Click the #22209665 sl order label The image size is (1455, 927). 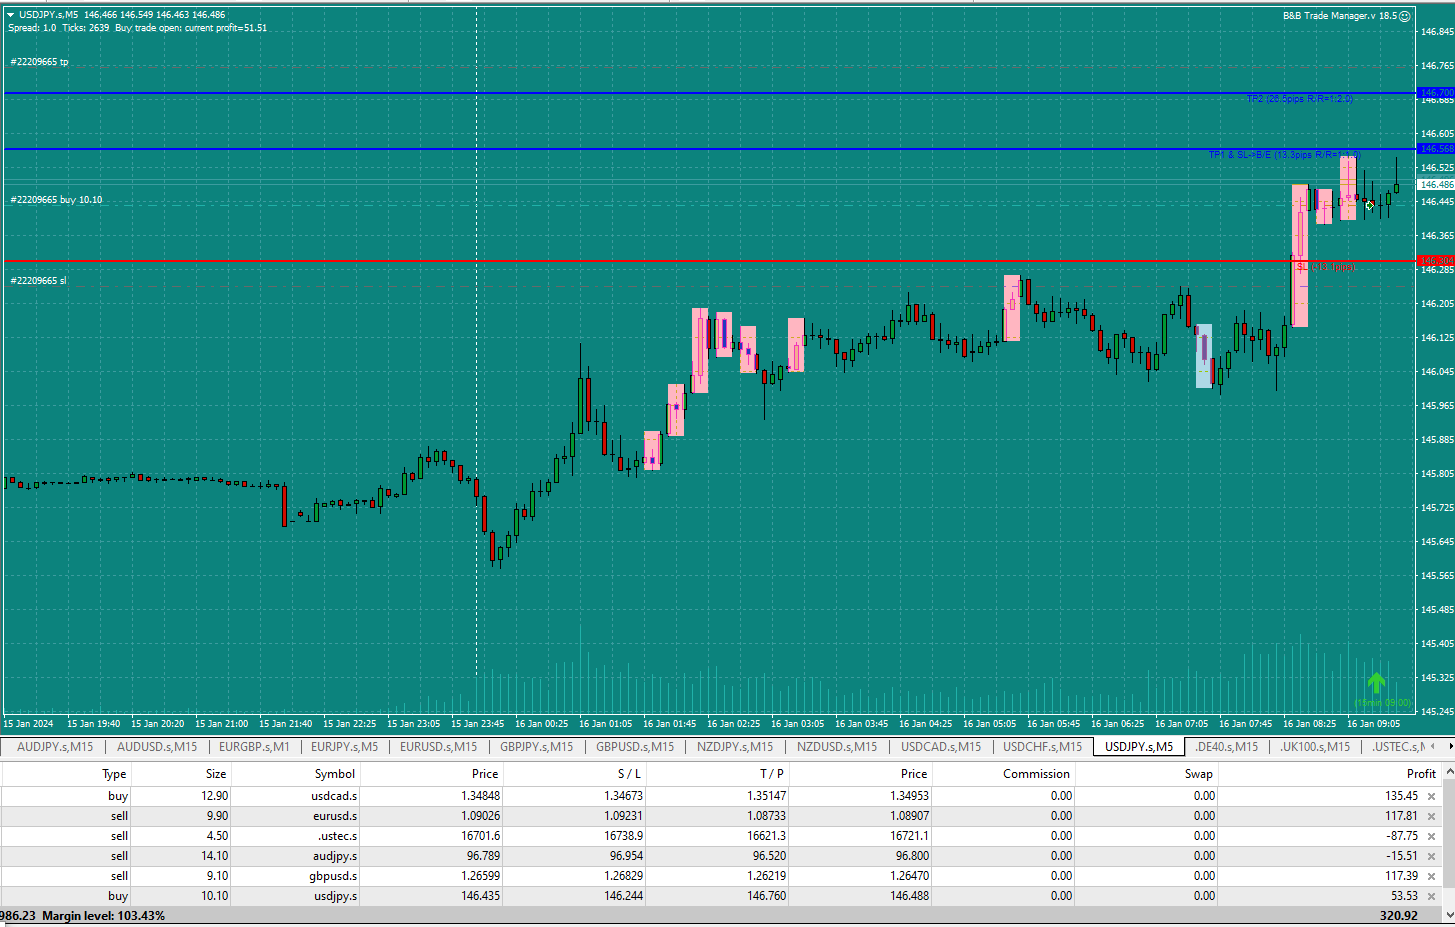point(38,281)
